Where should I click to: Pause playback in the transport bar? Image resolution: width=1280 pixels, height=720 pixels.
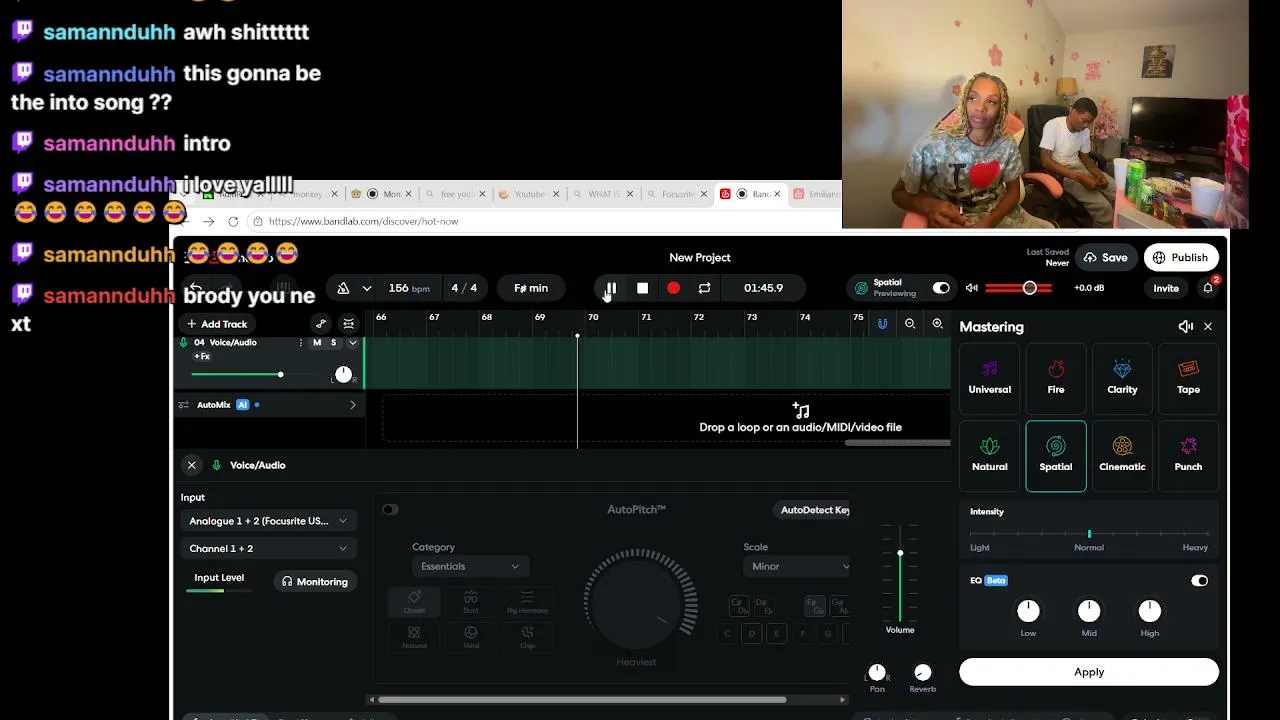pyautogui.click(x=611, y=288)
